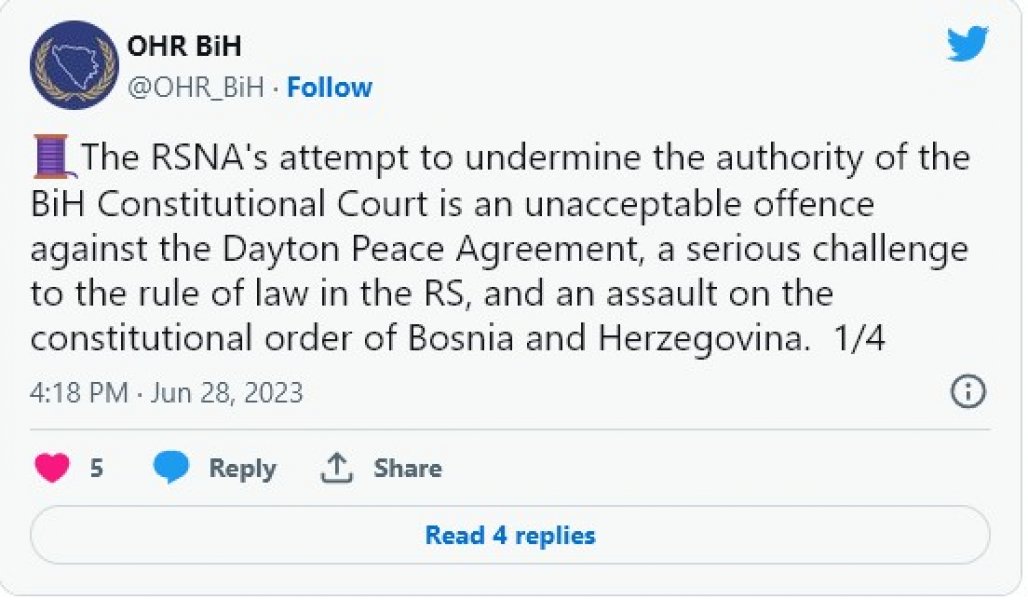Click the Reply text label

tap(242, 468)
